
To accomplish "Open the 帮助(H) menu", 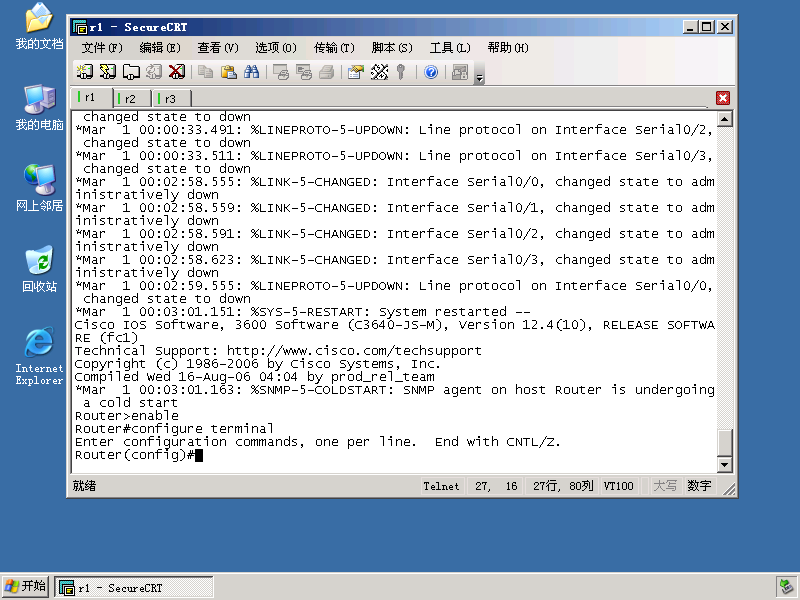I will (x=508, y=48).
